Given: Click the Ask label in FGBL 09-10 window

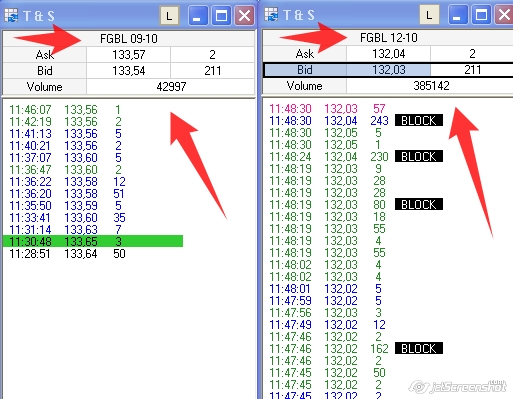Looking at the screenshot, I should (45, 55).
